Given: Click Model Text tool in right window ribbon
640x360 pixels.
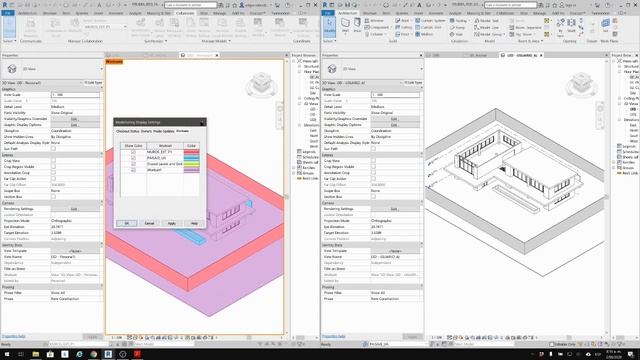Looking at the screenshot, I should point(487,20).
